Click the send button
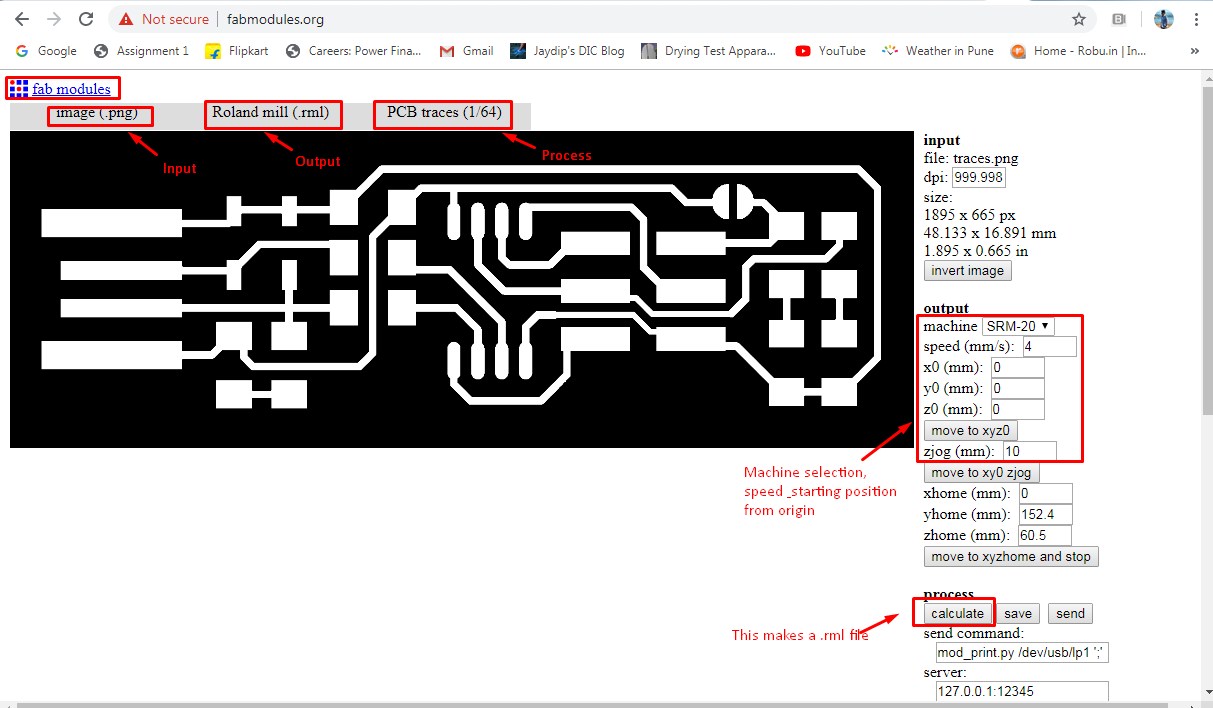 click(1070, 614)
